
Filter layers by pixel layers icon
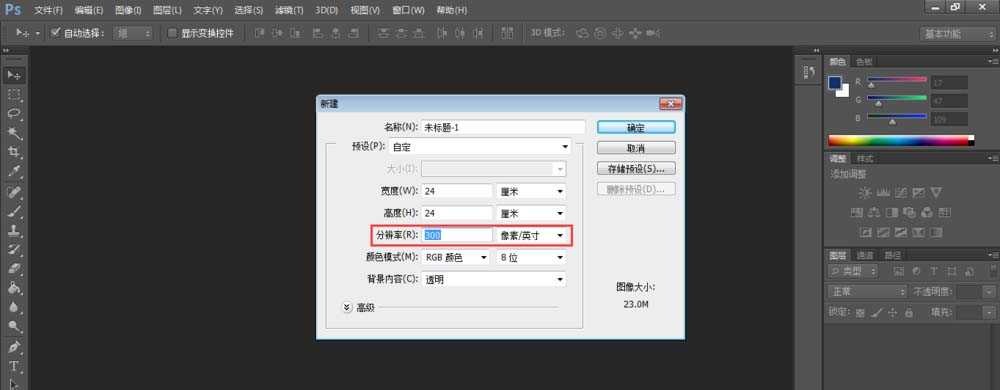click(x=899, y=271)
